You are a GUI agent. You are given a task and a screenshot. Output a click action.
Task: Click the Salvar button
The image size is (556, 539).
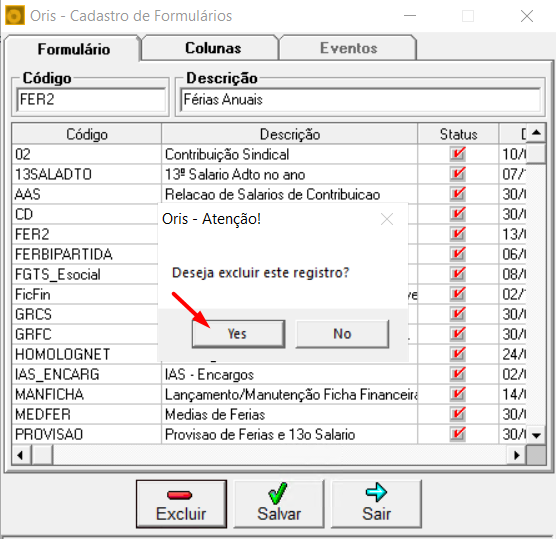[x=279, y=504]
